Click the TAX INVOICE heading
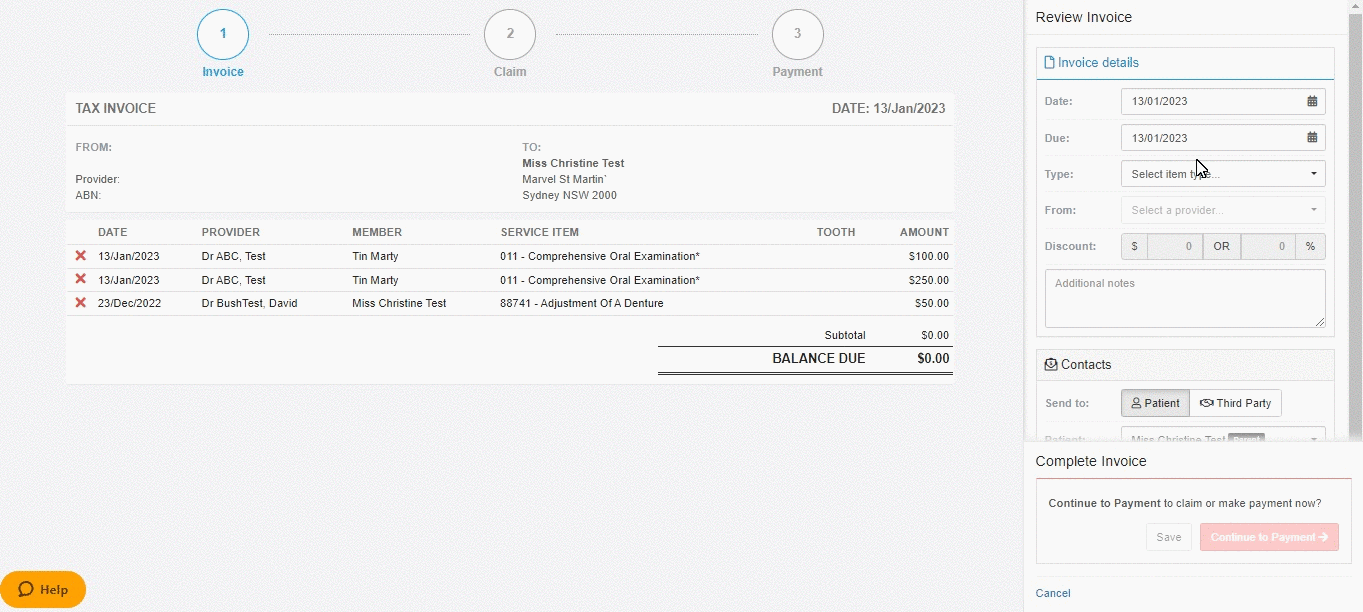The width and height of the screenshot is (1363, 612). [x=116, y=108]
